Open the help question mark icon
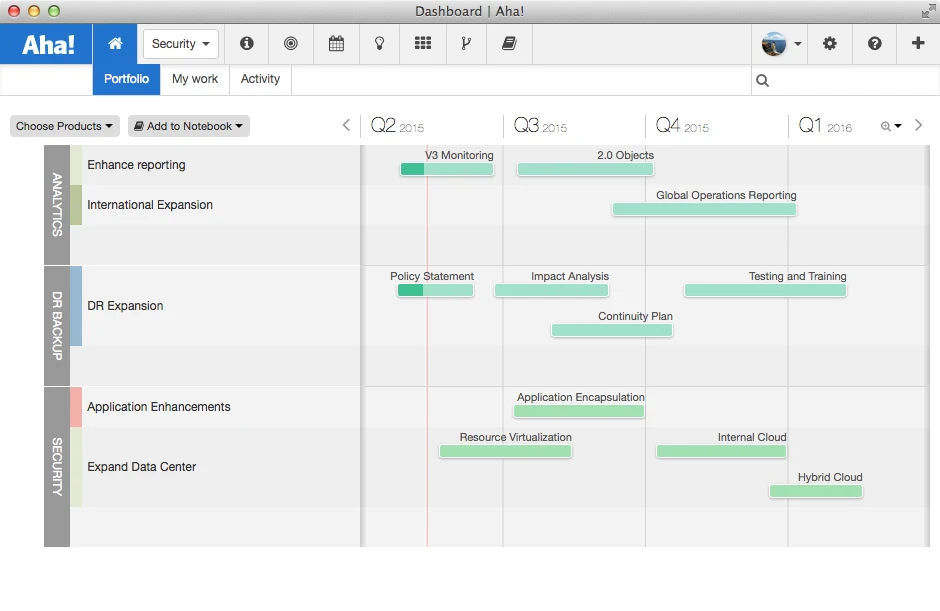 [x=875, y=43]
